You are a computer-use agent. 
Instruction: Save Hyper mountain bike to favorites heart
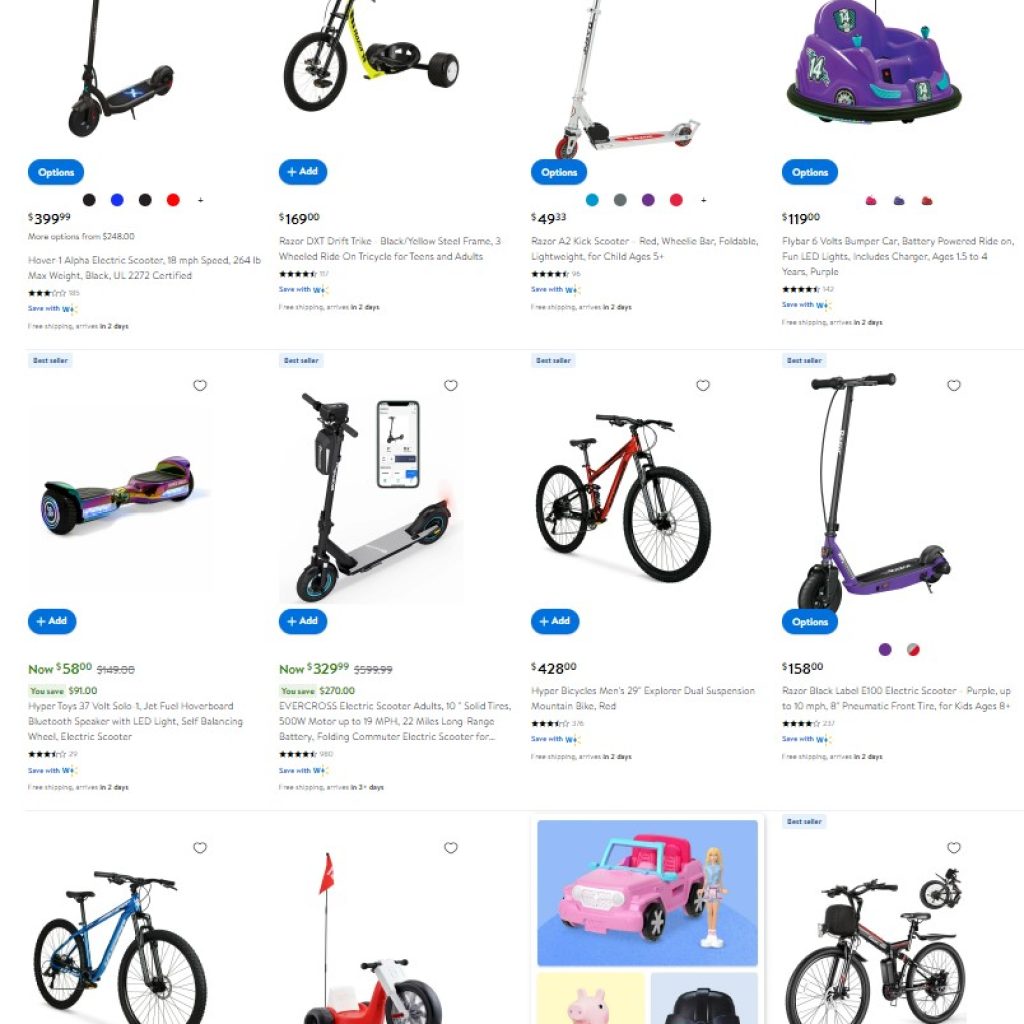(703, 385)
